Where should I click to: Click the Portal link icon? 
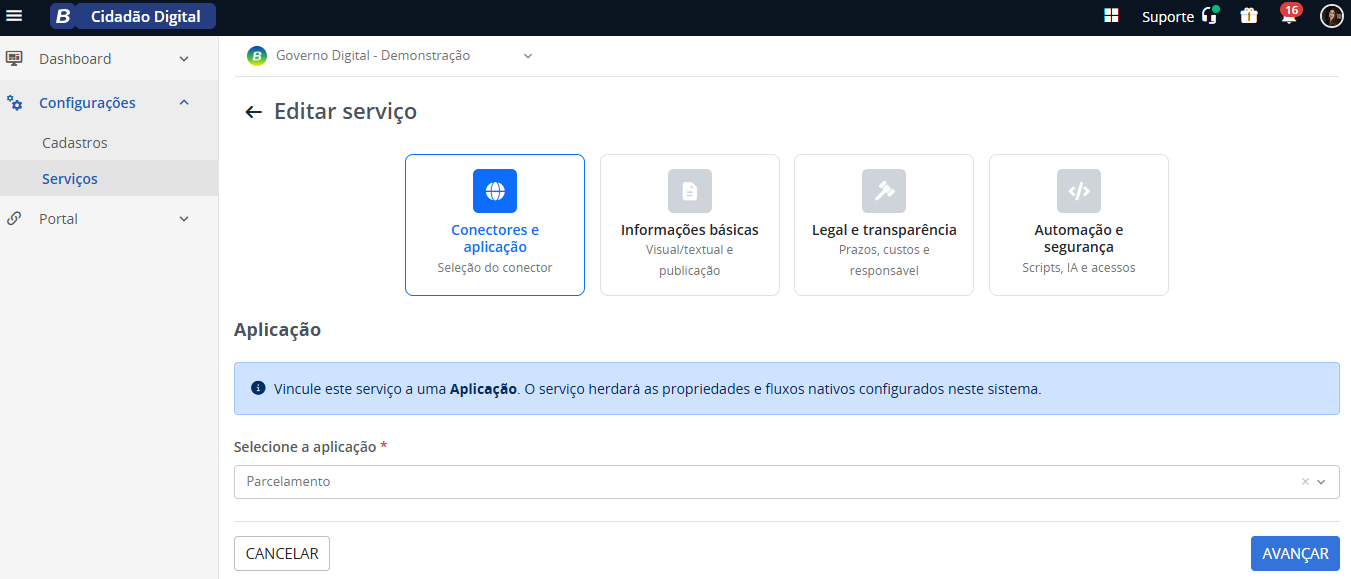(x=14, y=218)
